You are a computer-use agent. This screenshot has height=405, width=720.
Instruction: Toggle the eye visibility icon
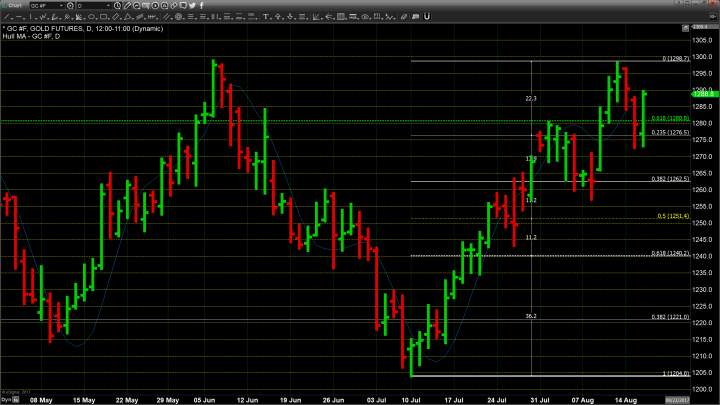365,17
